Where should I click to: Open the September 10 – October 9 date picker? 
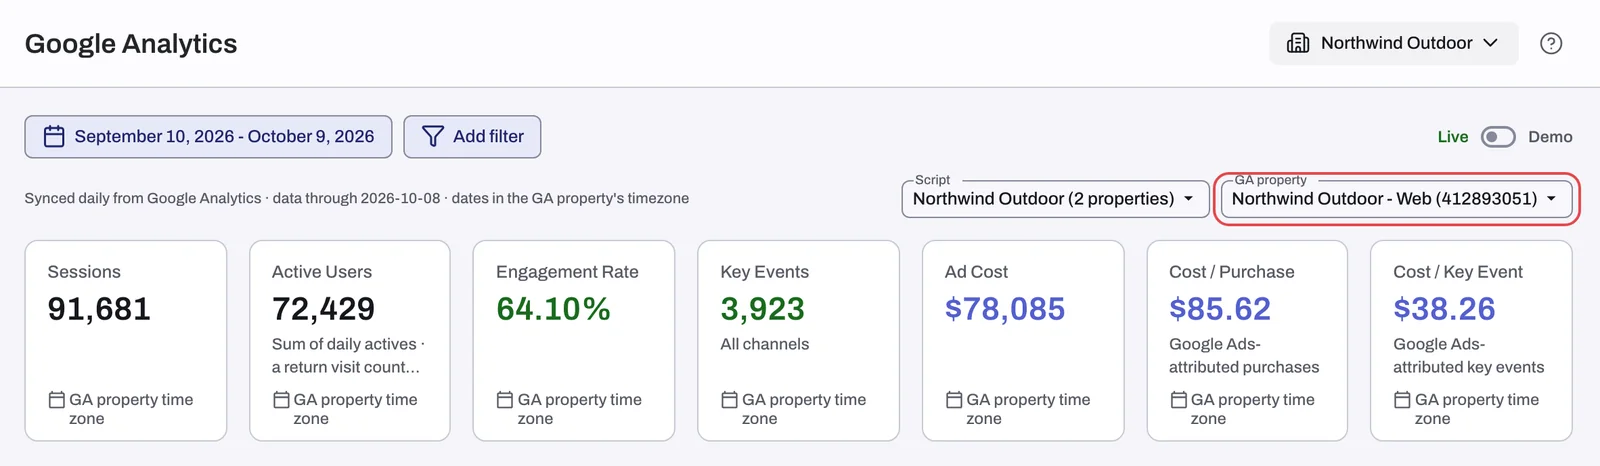(208, 136)
